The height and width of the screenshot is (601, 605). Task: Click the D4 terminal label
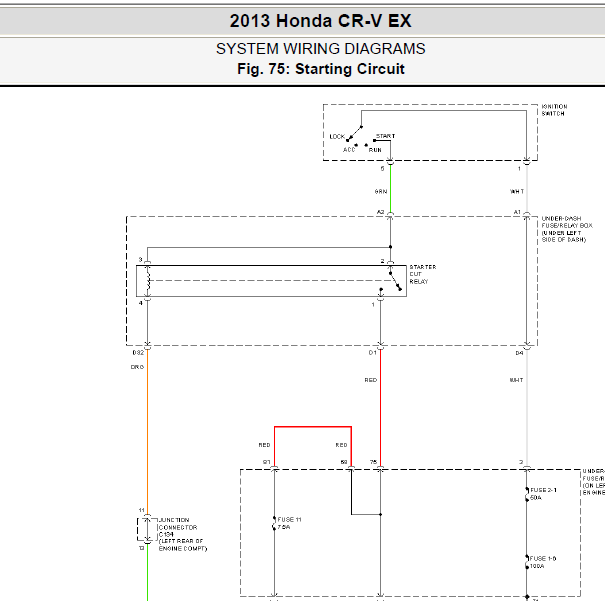(x=519, y=353)
